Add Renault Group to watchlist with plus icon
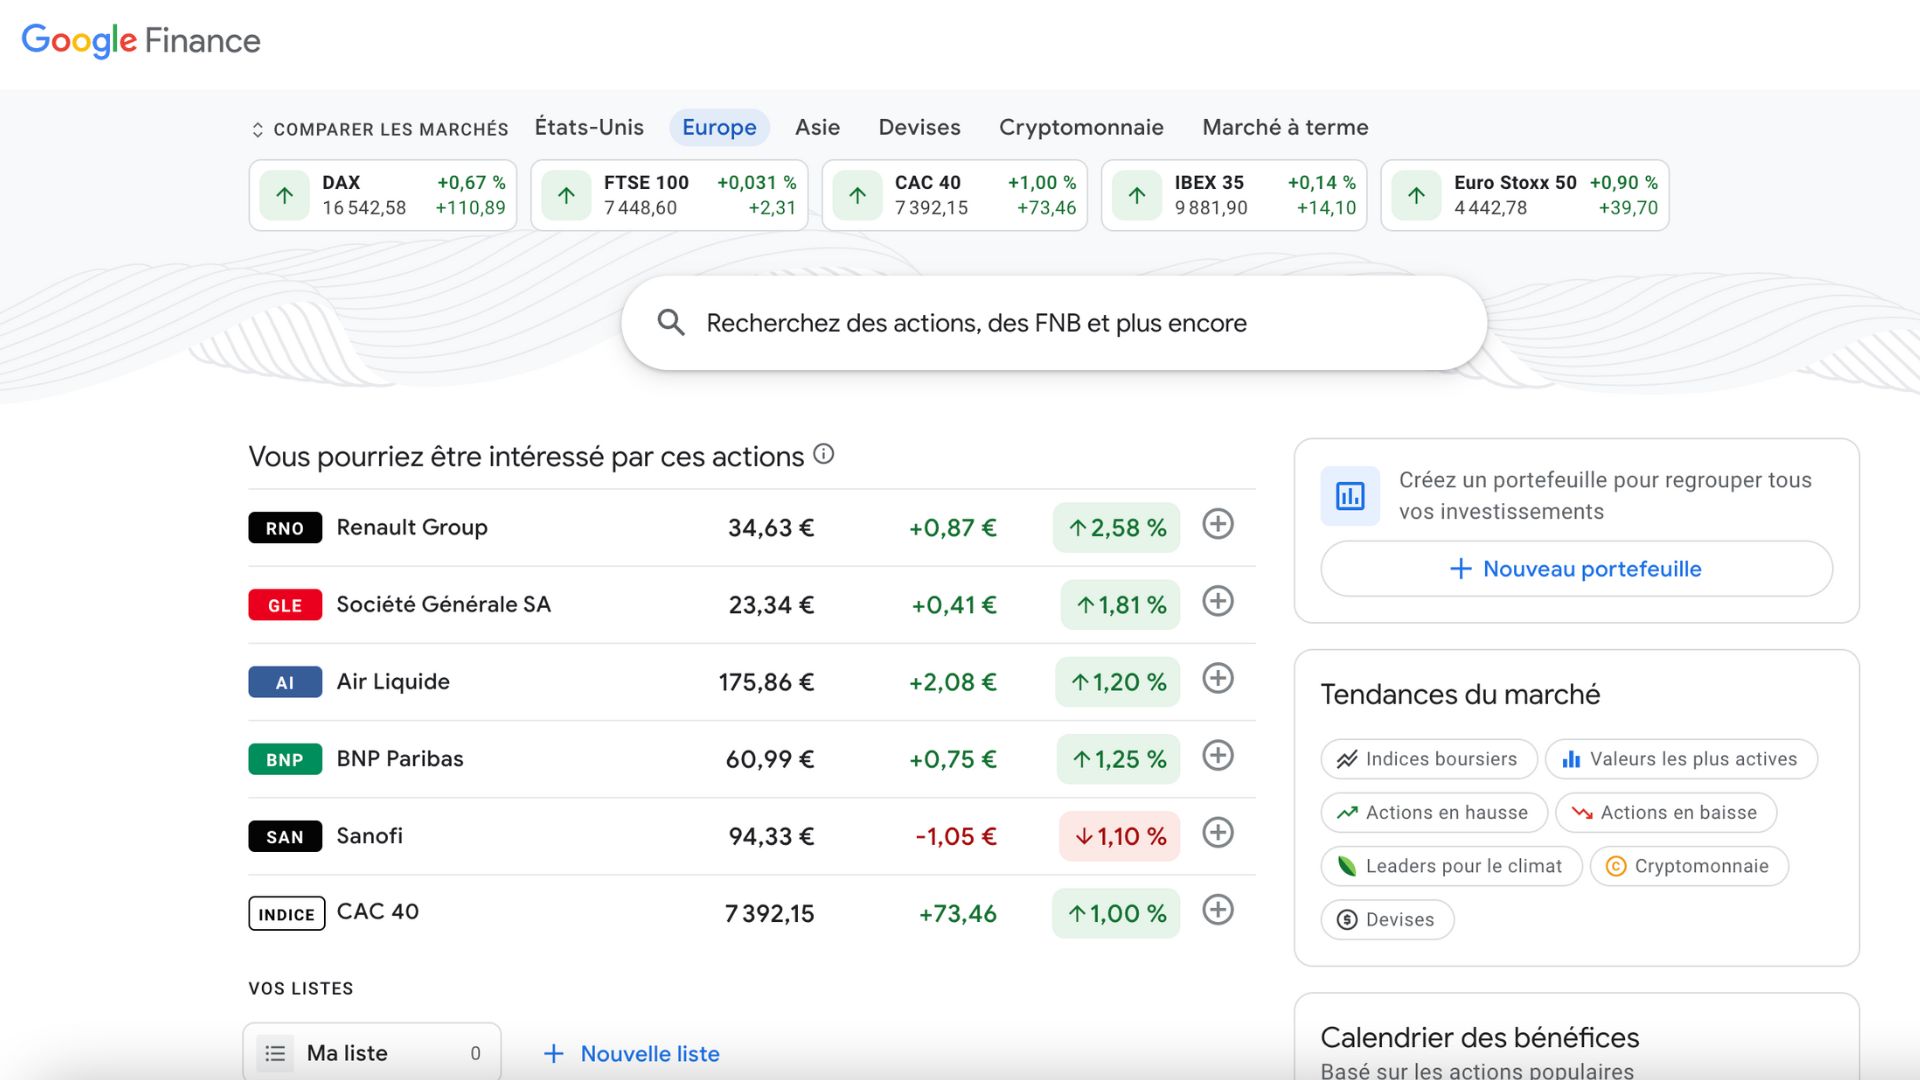Screen dimensions: 1920x1080 coord(1217,524)
